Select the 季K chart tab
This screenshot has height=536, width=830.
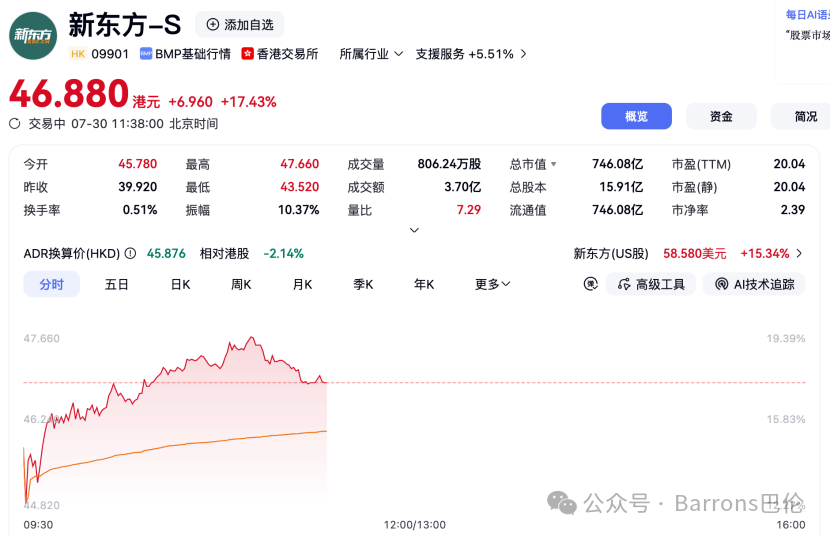363,284
